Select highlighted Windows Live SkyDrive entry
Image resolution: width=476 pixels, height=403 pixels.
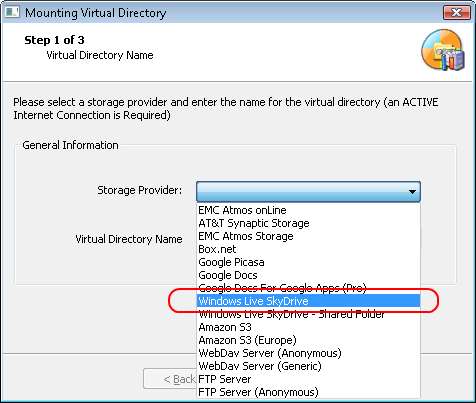point(308,301)
